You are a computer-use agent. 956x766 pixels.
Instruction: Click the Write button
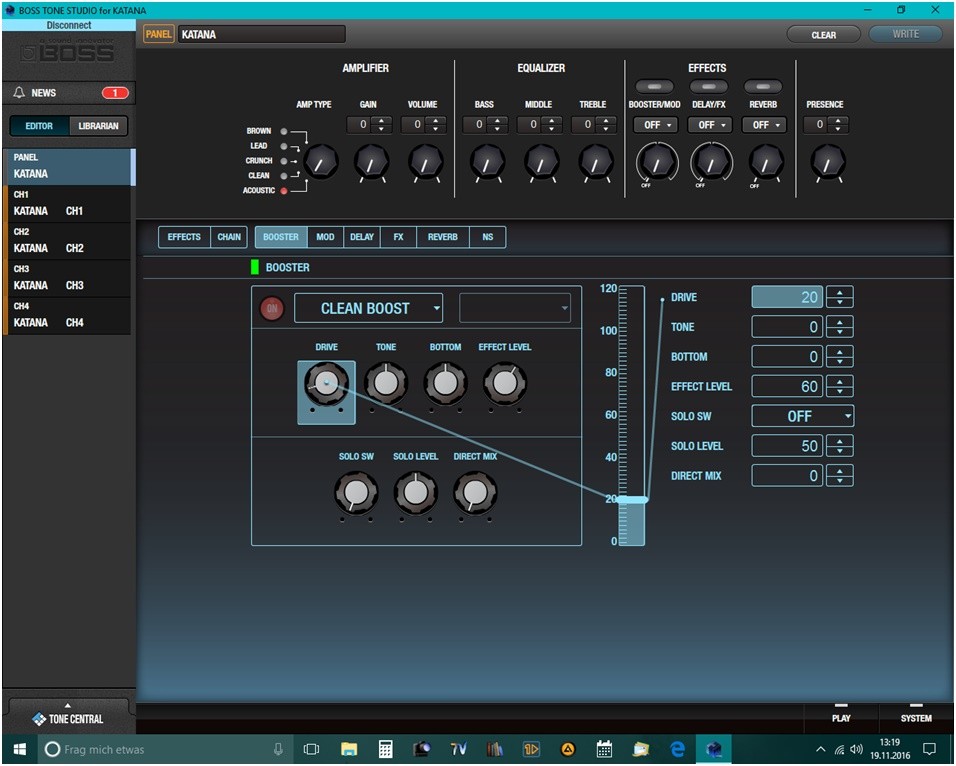905,34
